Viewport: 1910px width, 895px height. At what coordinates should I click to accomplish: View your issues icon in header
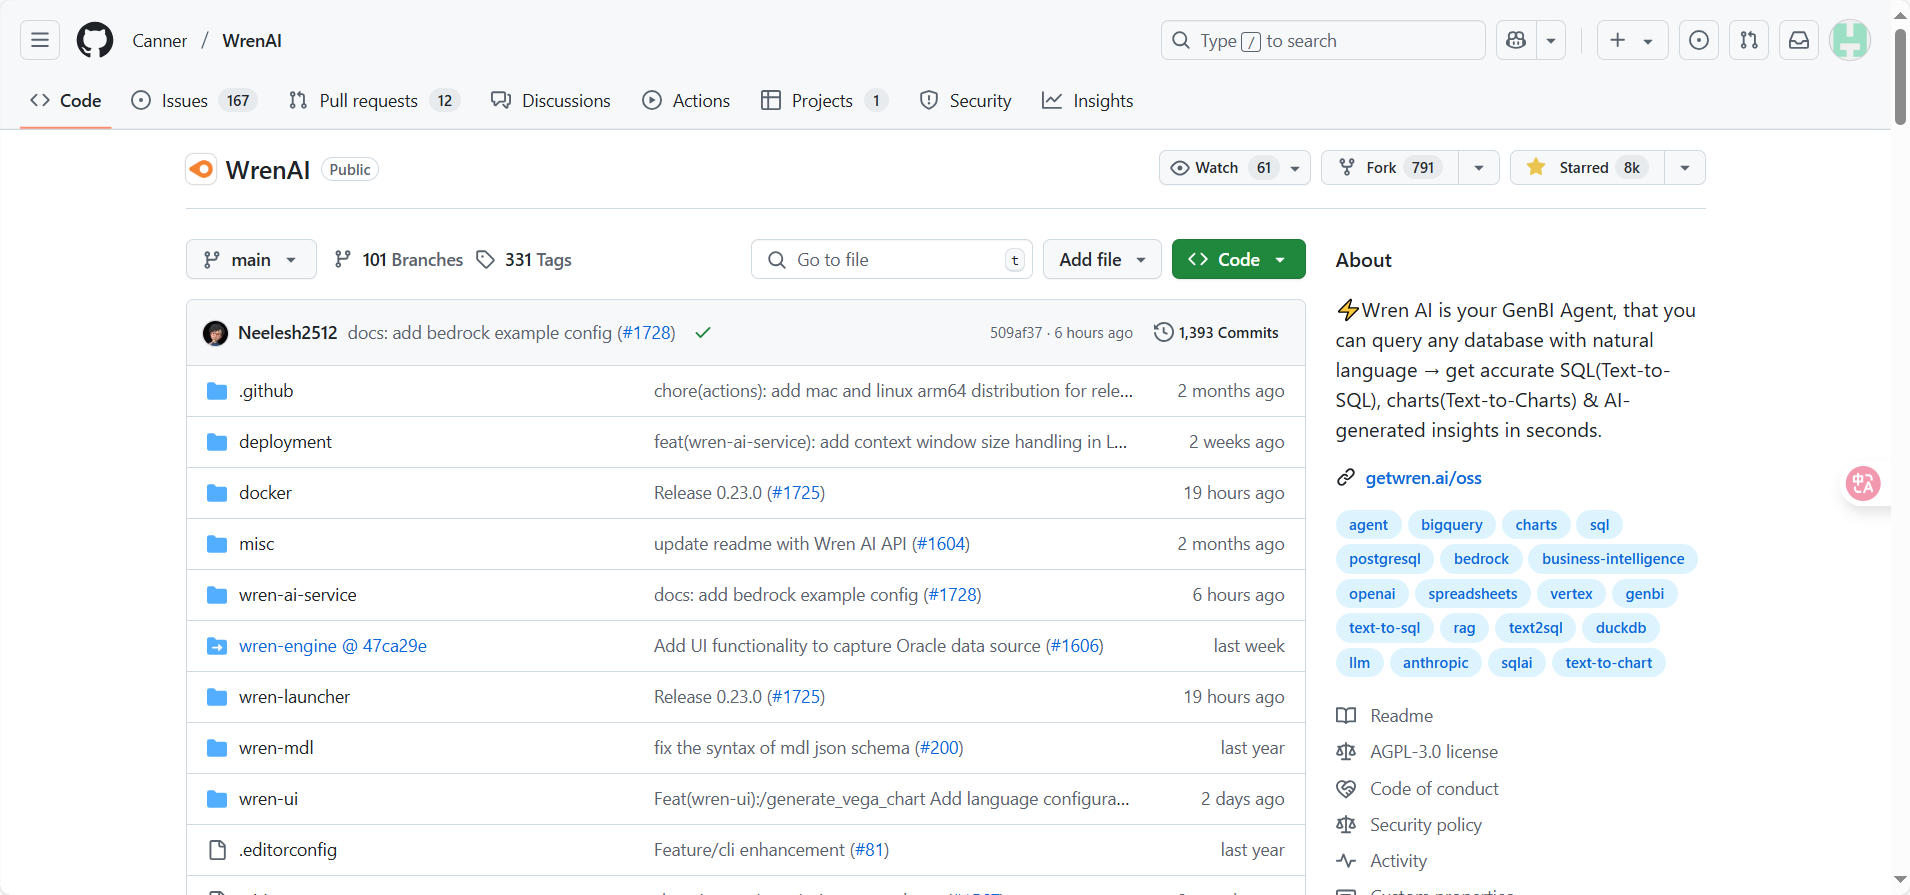[x=1699, y=40]
